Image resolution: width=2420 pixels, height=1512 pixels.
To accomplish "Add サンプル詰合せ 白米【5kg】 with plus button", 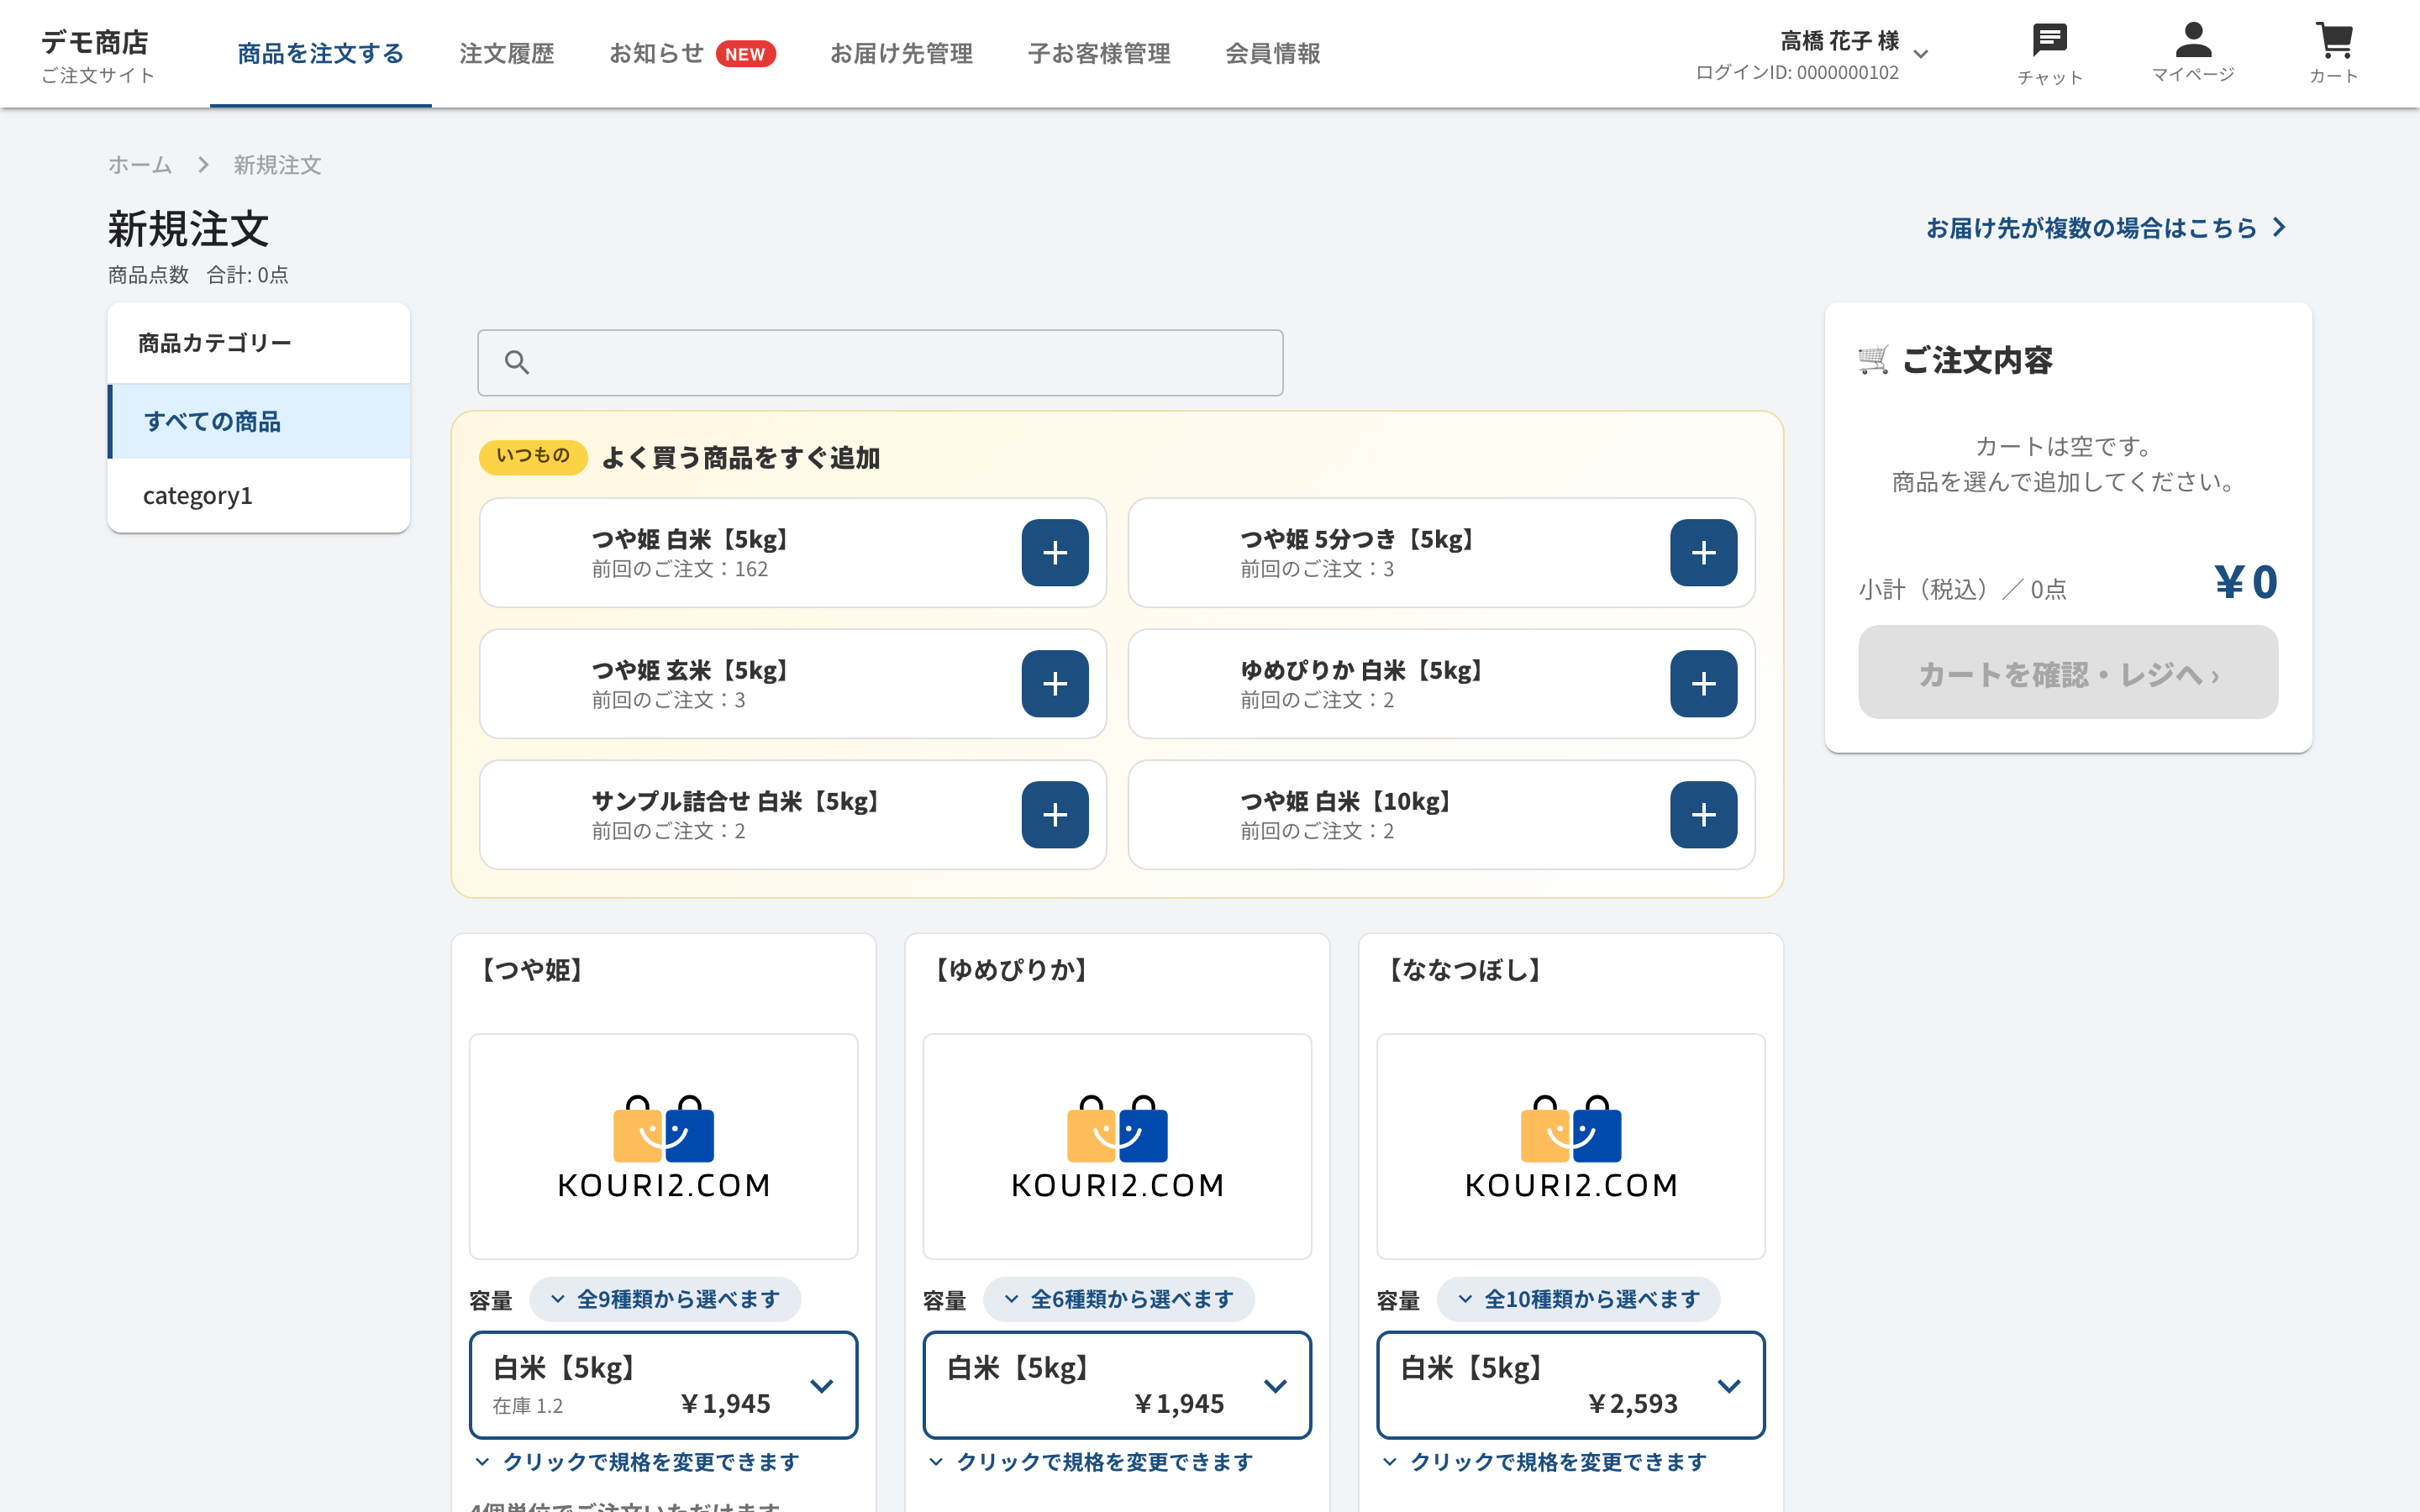I will click(1054, 814).
